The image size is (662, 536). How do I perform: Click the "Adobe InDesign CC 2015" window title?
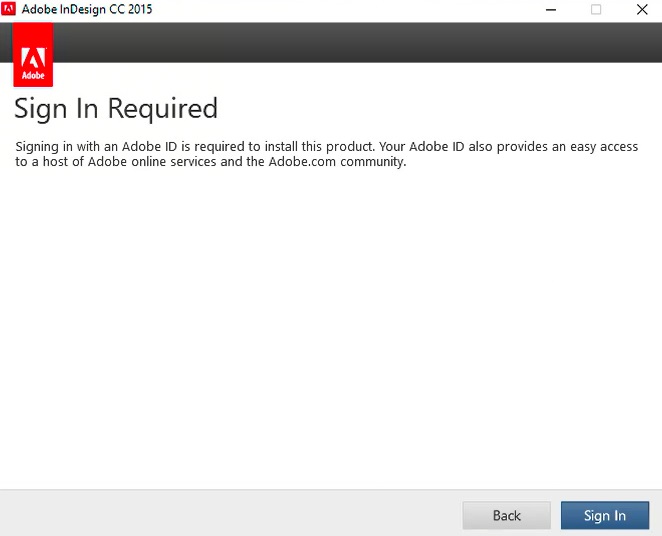[87, 9]
